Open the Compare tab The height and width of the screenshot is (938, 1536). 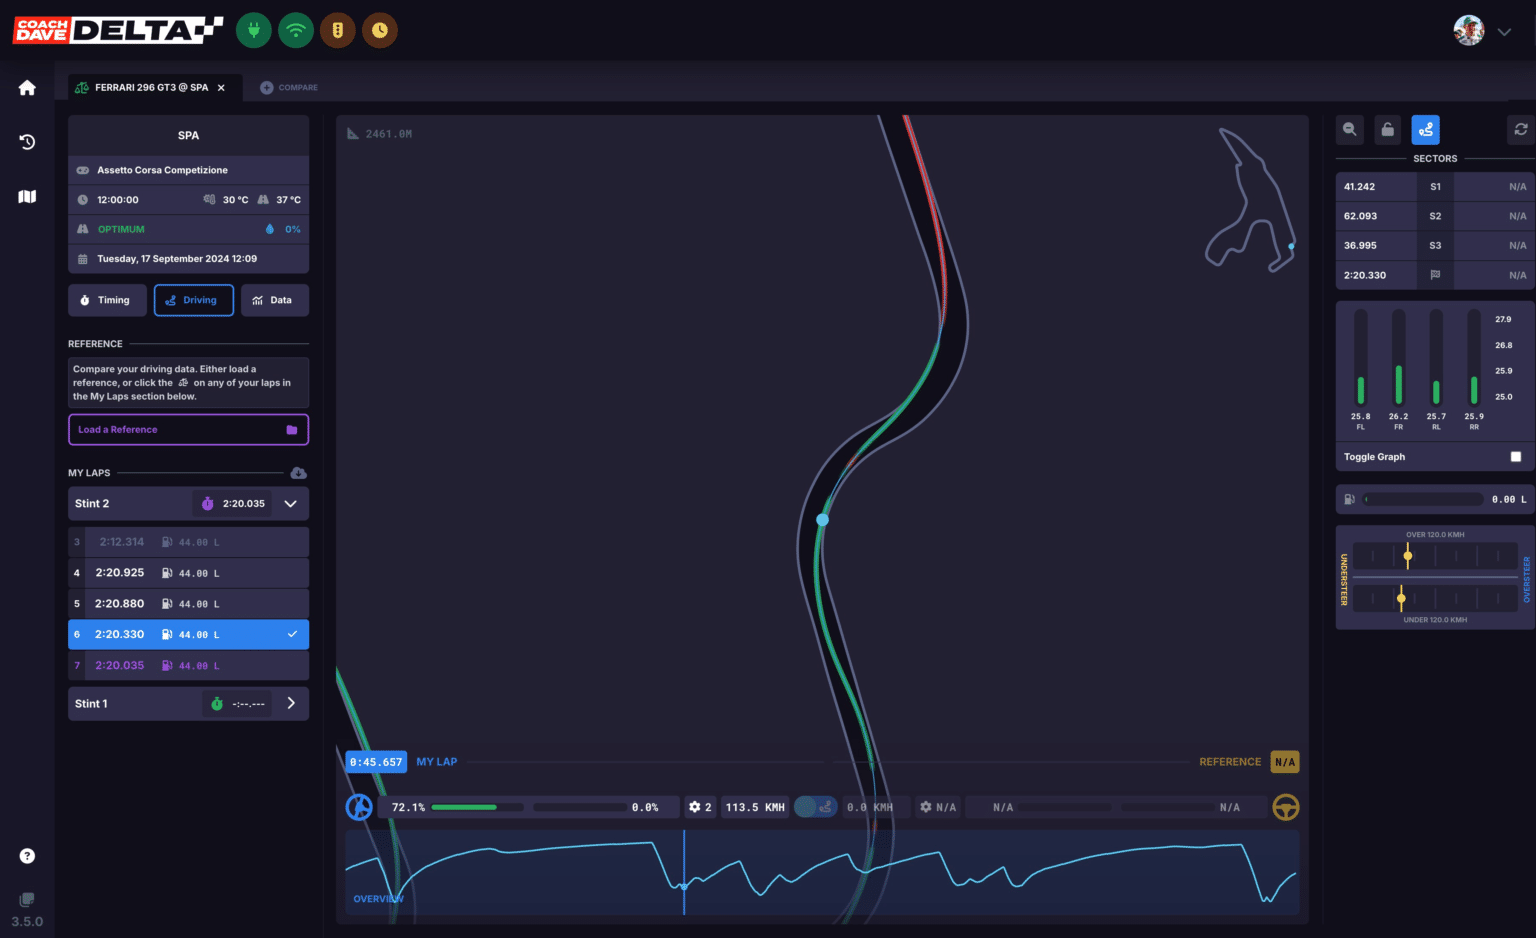[289, 88]
